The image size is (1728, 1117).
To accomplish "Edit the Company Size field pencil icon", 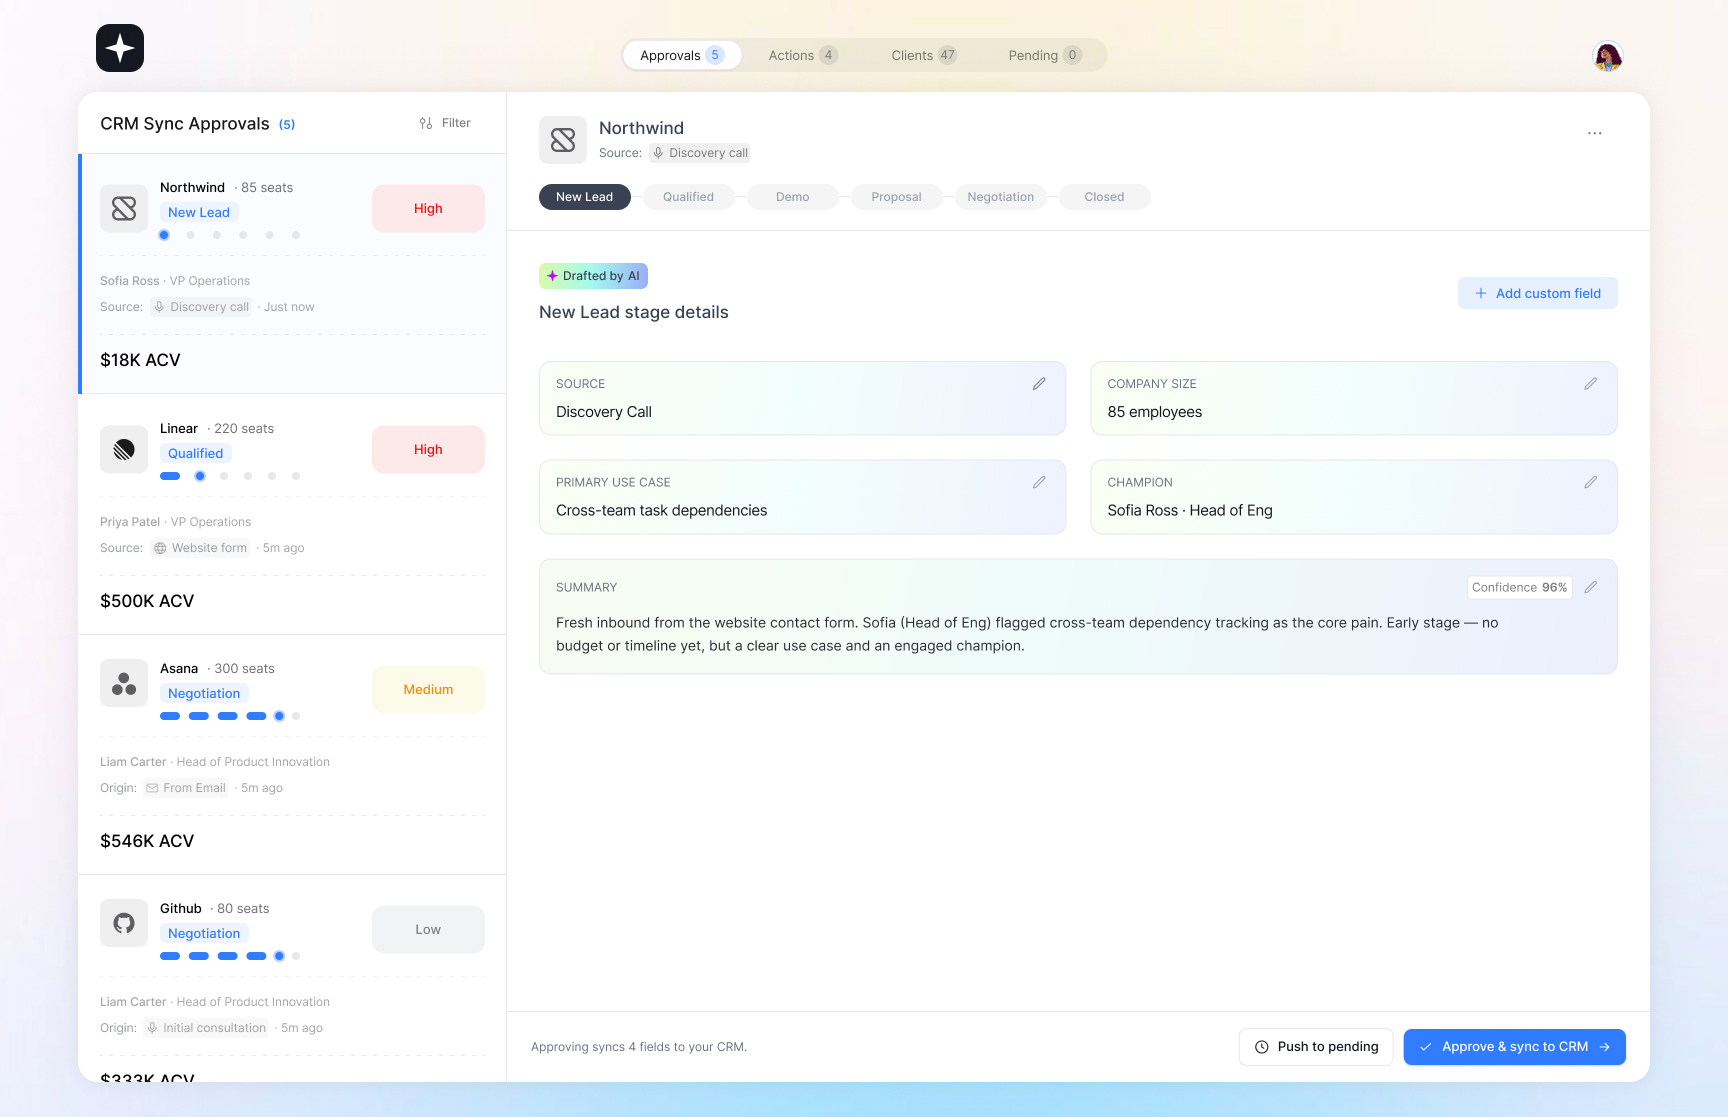I will (x=1590, y=384).
